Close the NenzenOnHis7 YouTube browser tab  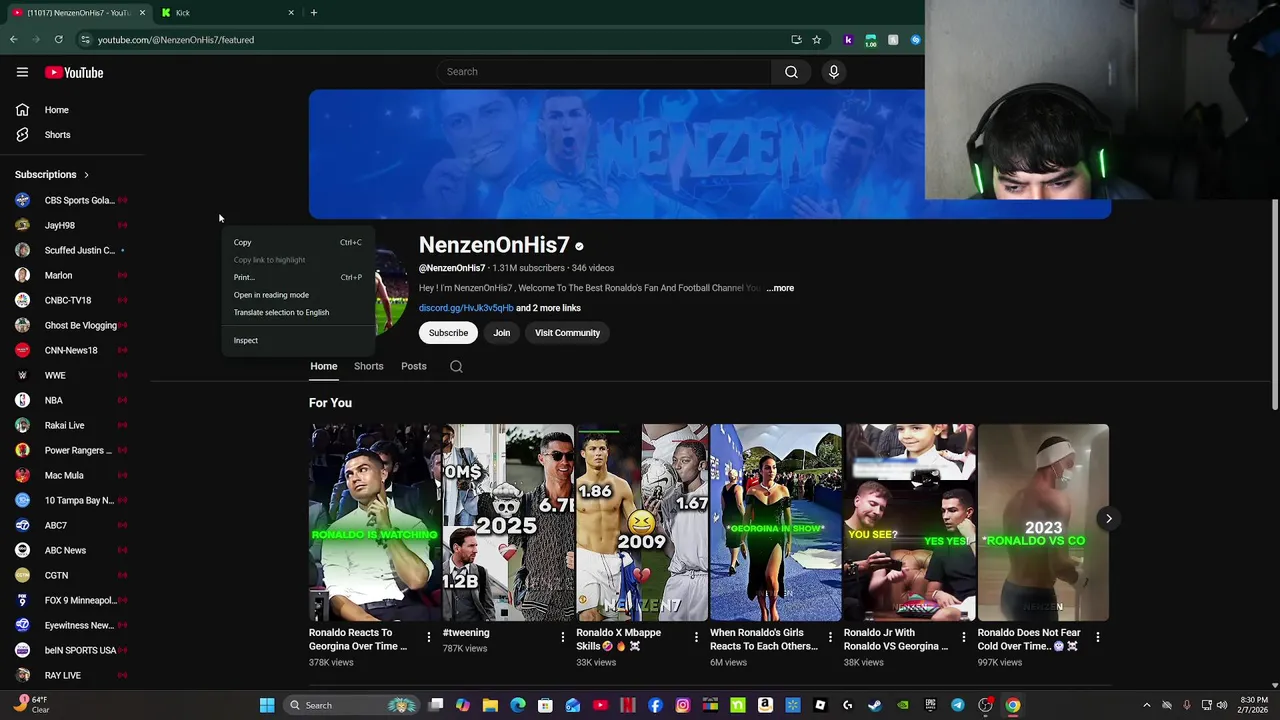pyautogui.click(x=141, y=13)
